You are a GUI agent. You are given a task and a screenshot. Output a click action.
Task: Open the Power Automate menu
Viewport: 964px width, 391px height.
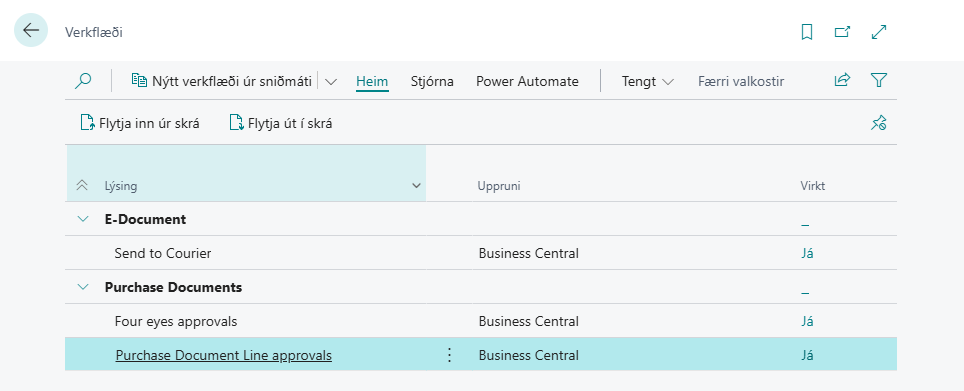pos(527,81)
